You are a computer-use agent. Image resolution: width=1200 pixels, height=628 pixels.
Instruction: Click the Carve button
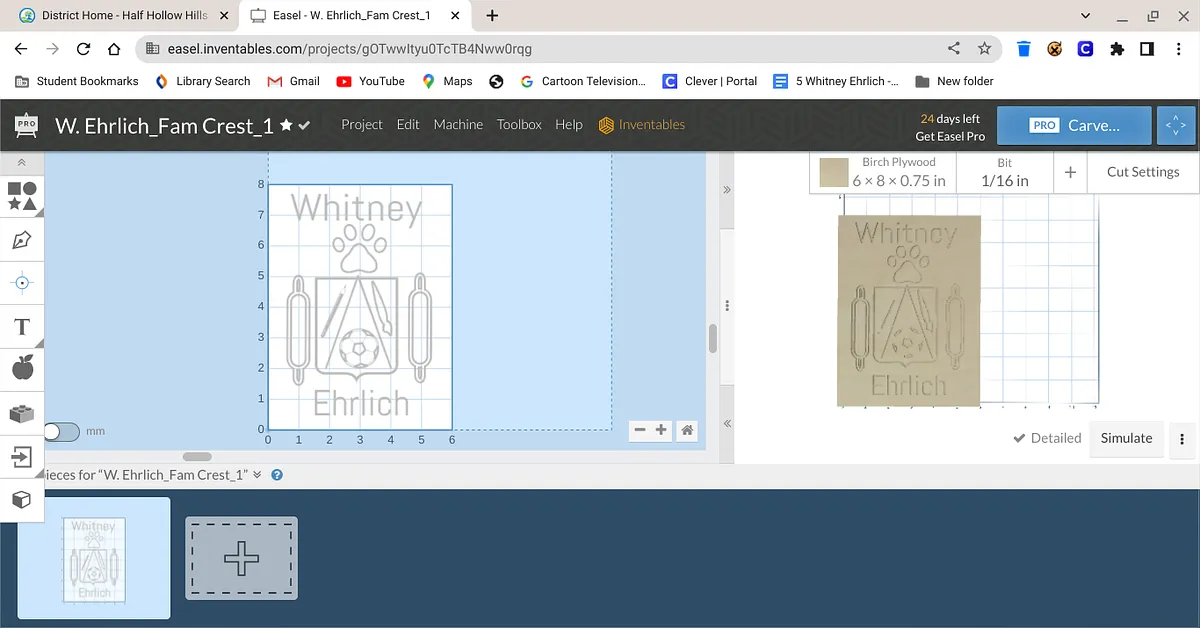[x=1074, y=125]
